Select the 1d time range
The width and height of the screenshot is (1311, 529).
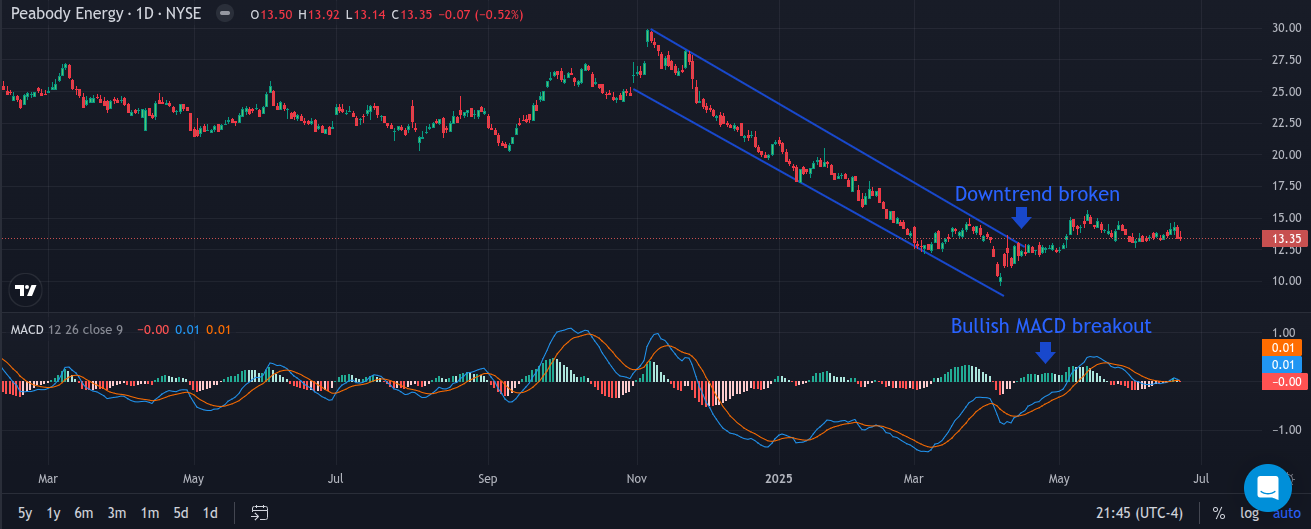[x=210, y=513]
